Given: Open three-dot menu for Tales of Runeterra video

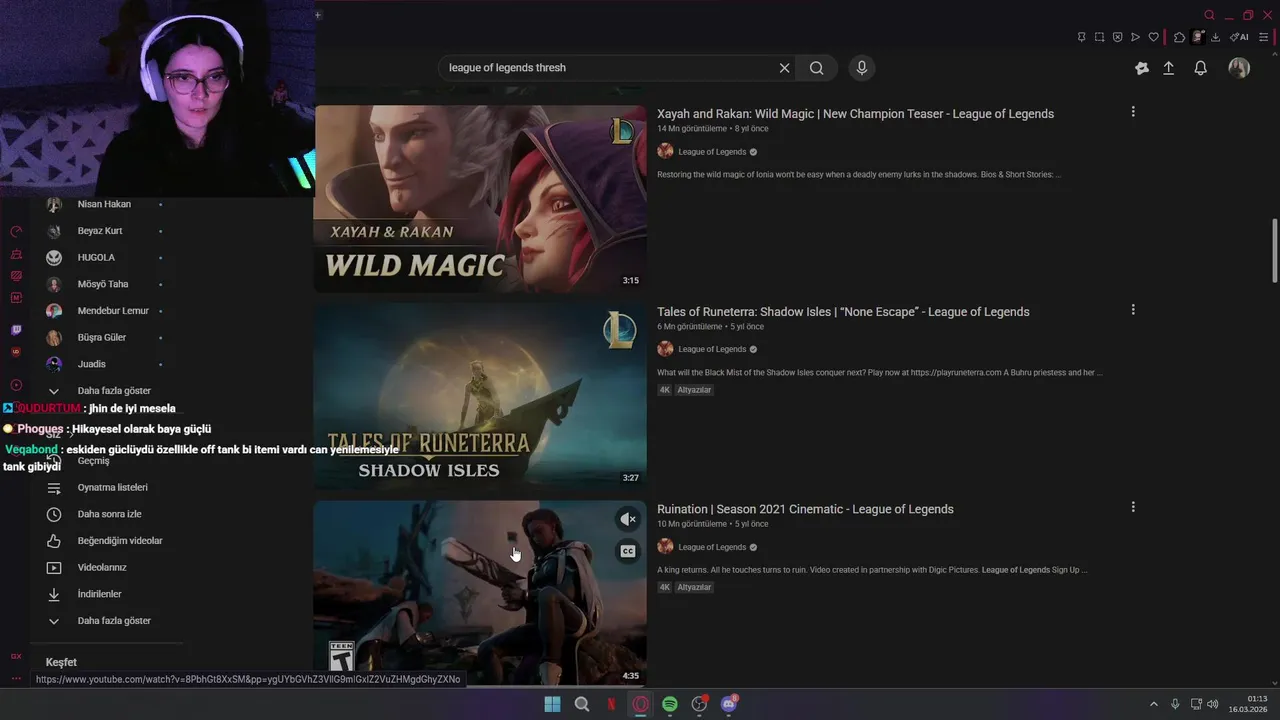Looking at the screenshot, I should click(x=1133, y=310).
